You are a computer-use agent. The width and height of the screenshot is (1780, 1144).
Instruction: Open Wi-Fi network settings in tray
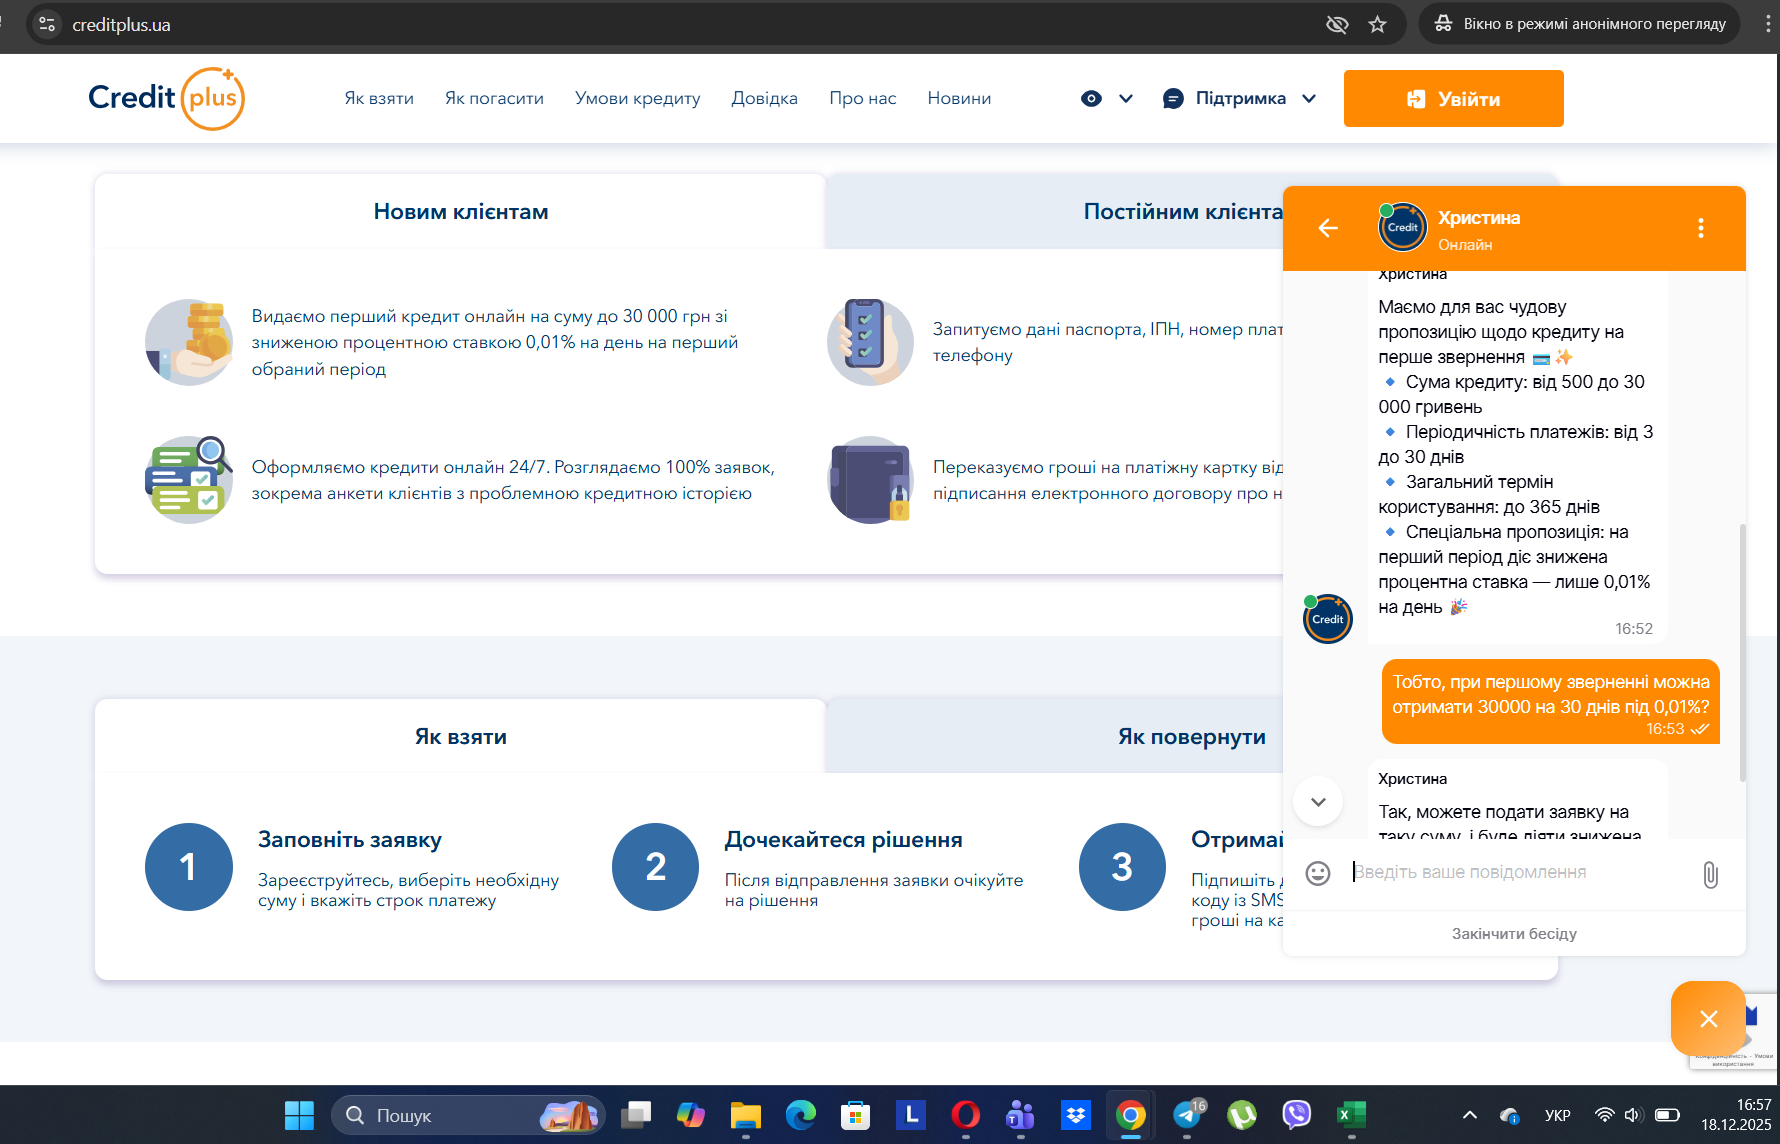(1604, 1115)
